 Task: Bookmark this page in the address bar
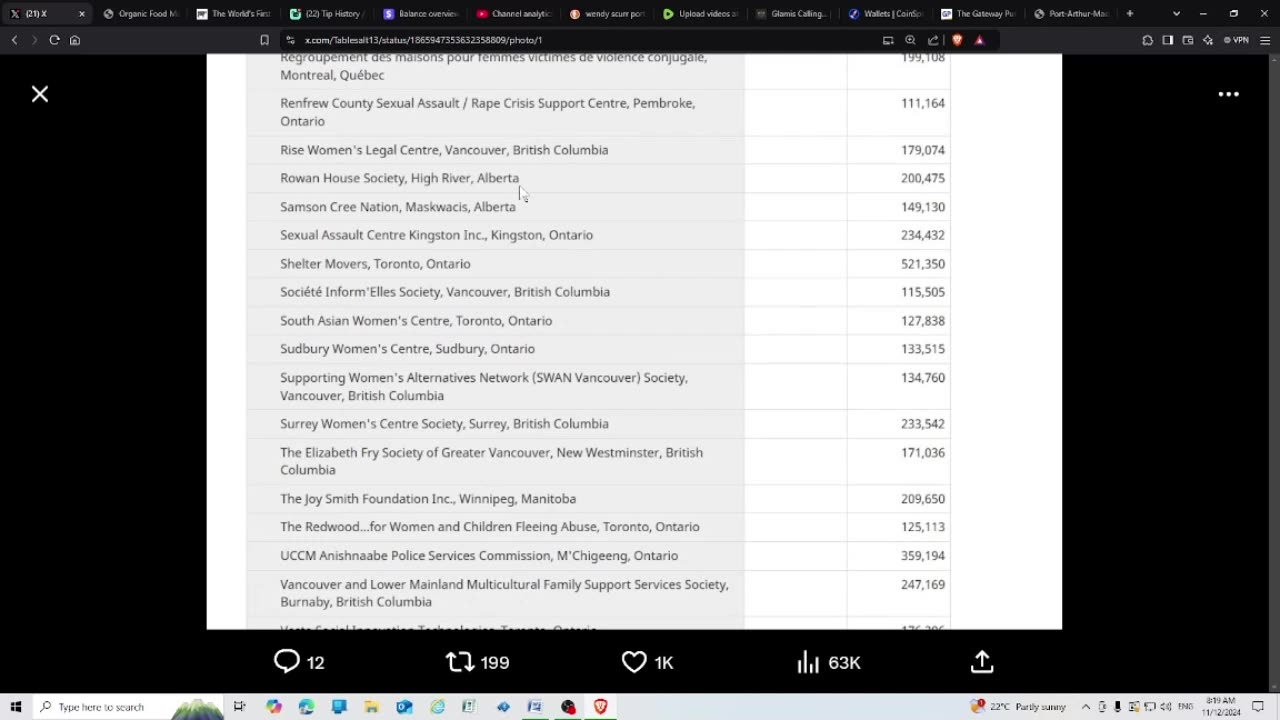(264, 40)
